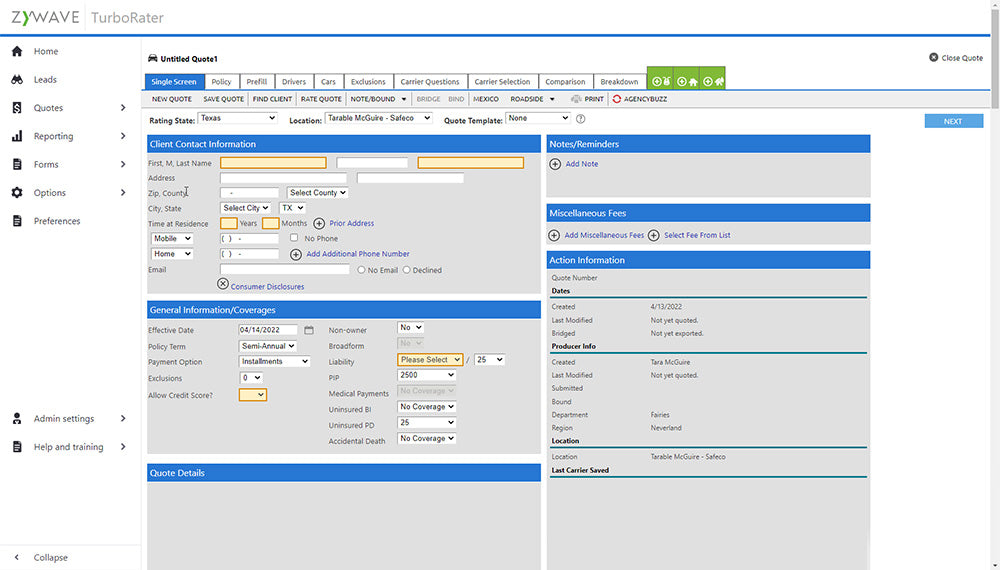Click the green add home quote icon
Screen dimensions: 1000x570
click(686, 81)
